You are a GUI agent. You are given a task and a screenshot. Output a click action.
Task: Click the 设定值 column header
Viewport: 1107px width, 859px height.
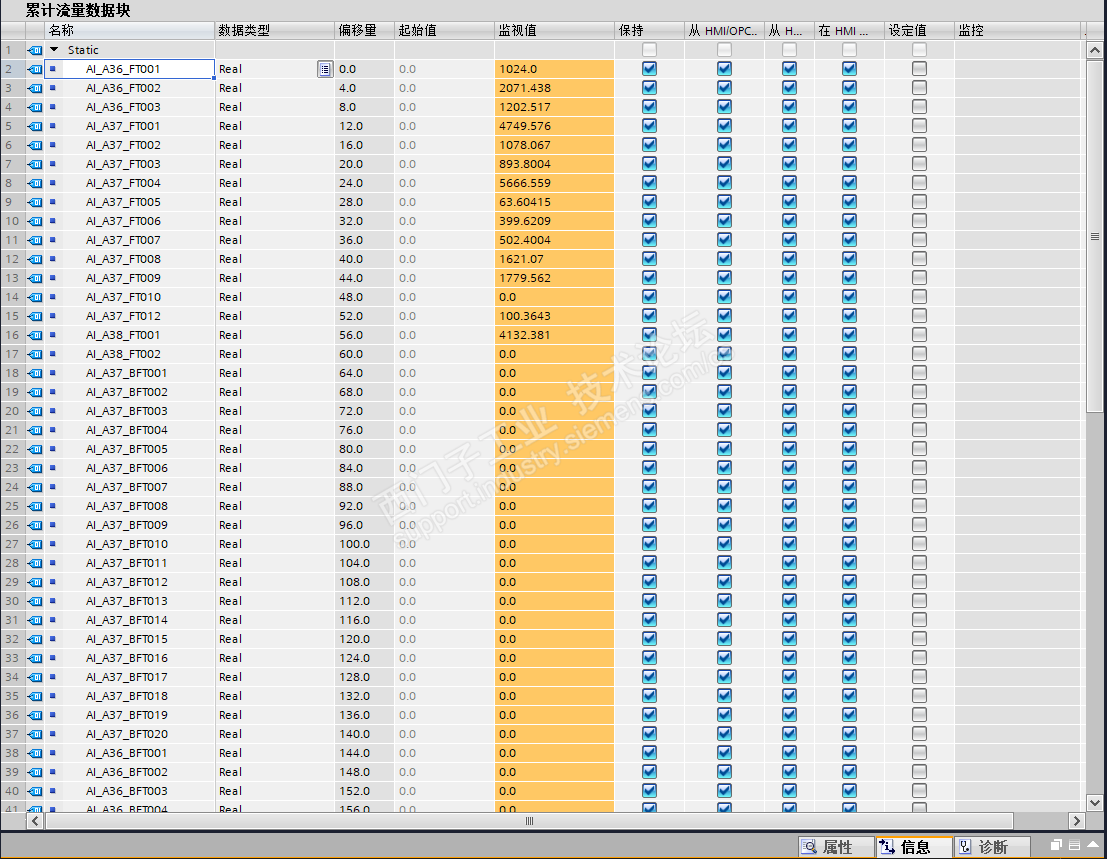coord(919,30)
